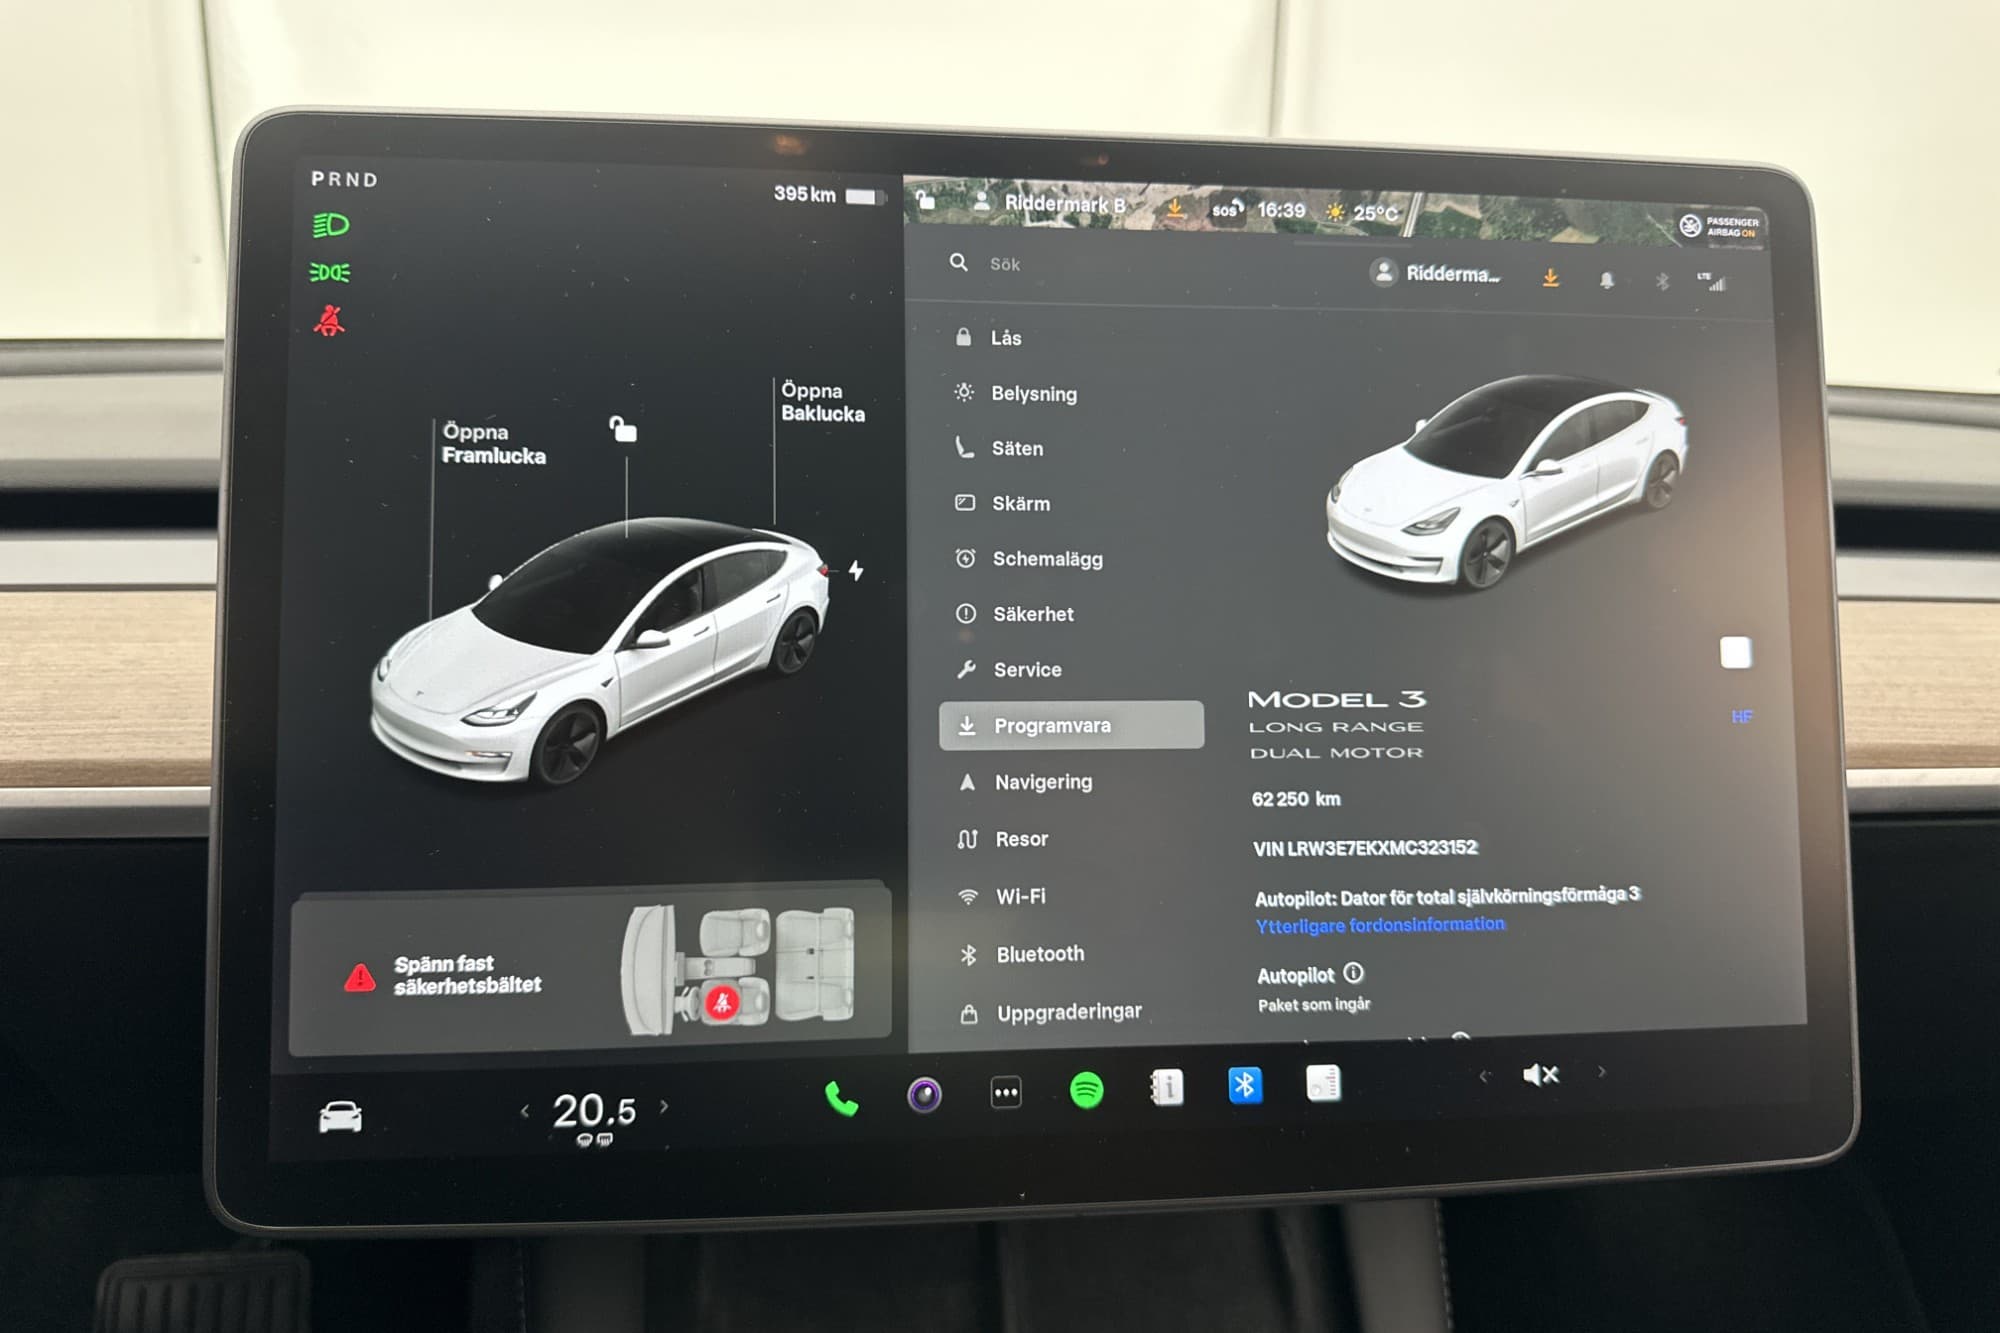The height and width of the screenshot is (1333, 2000).
Task: Decrease cabin temperature with left arrow
Action: [x=524, y=1111]
